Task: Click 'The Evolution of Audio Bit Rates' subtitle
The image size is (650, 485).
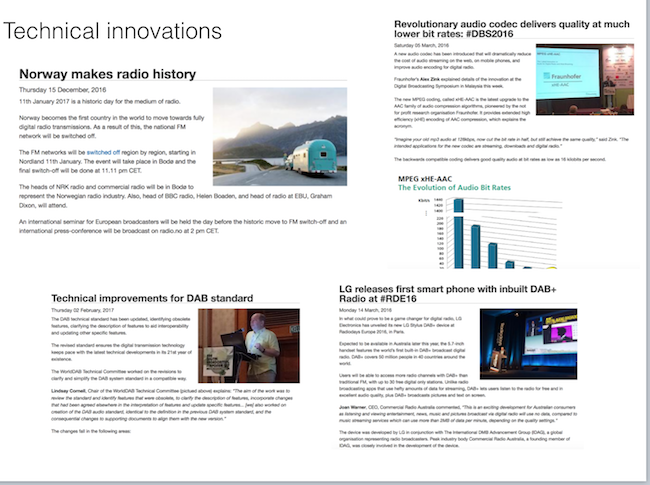Action: 454,187
